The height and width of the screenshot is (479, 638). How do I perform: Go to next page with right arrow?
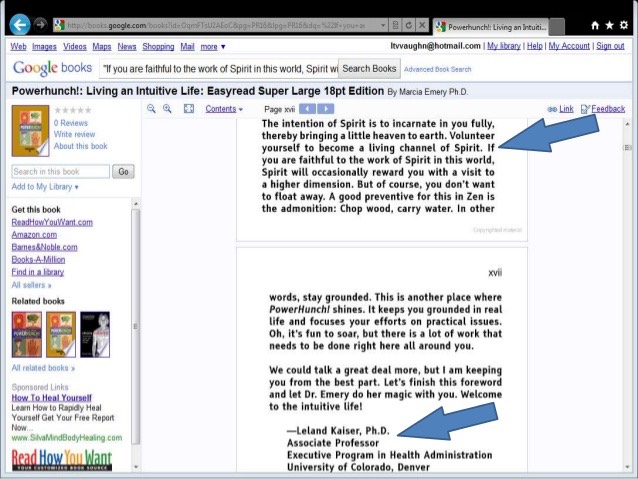(326, 109)
